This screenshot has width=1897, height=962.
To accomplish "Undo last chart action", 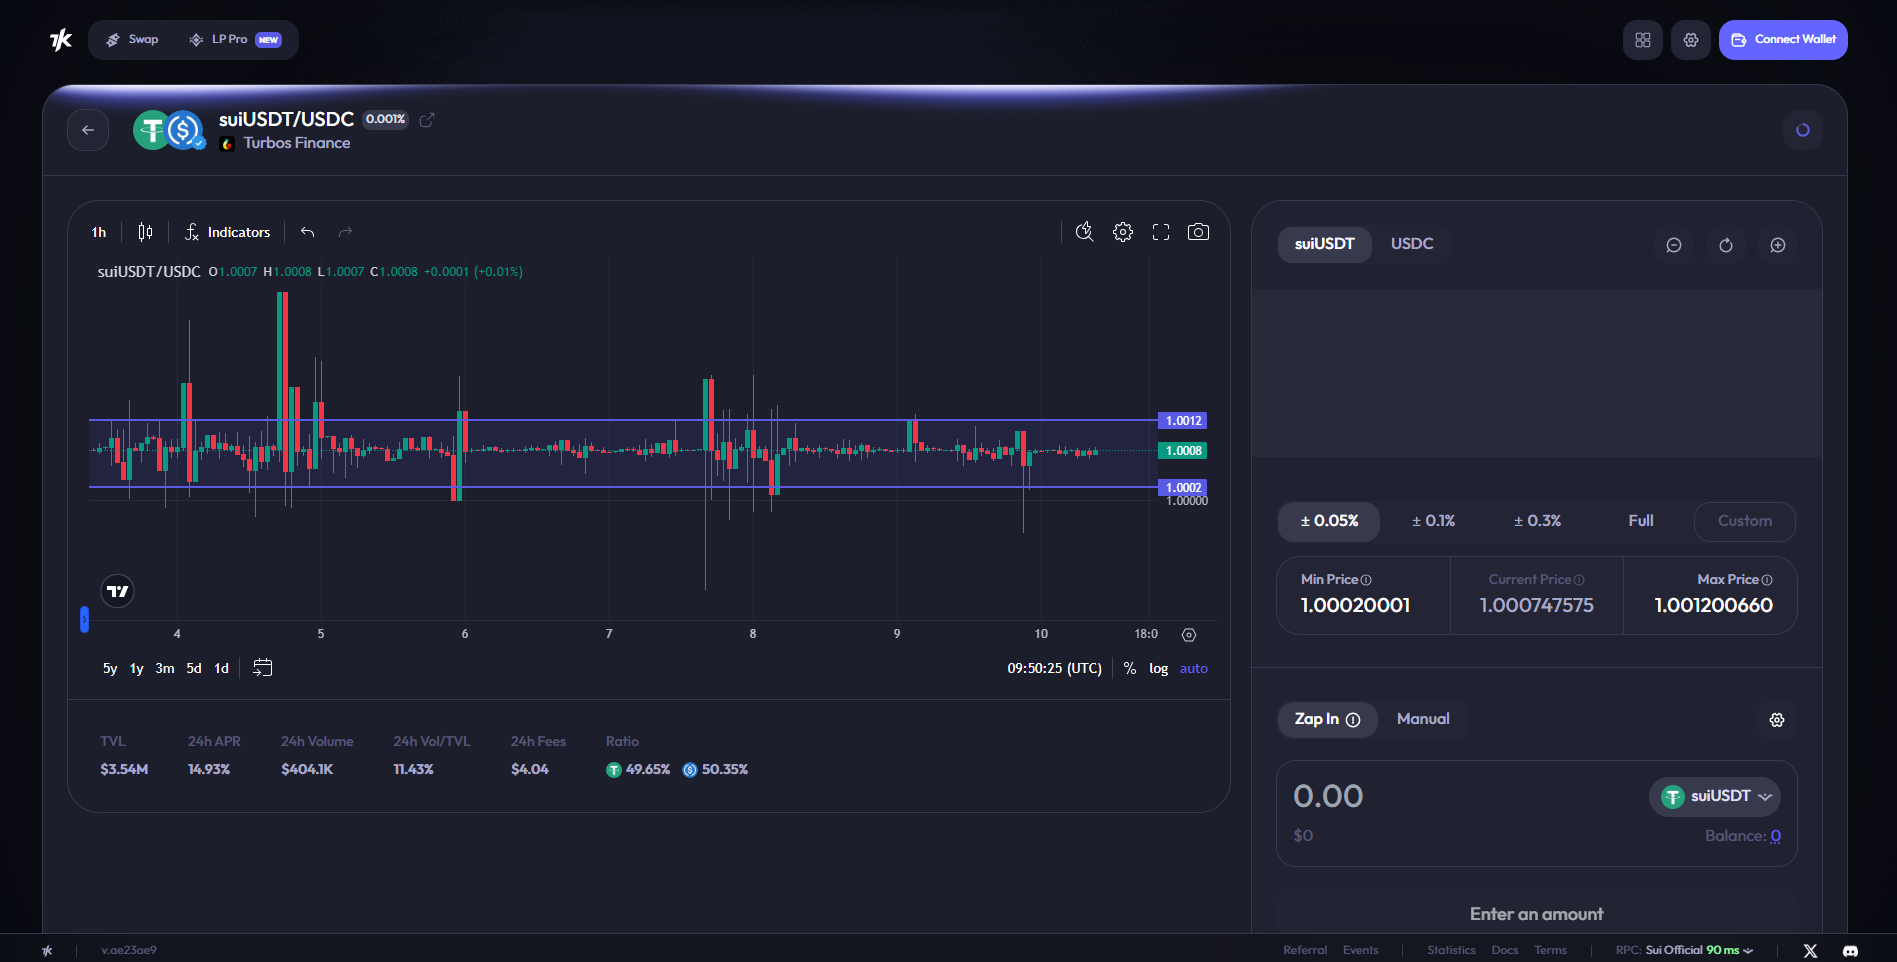I will (x=308, y=232).
